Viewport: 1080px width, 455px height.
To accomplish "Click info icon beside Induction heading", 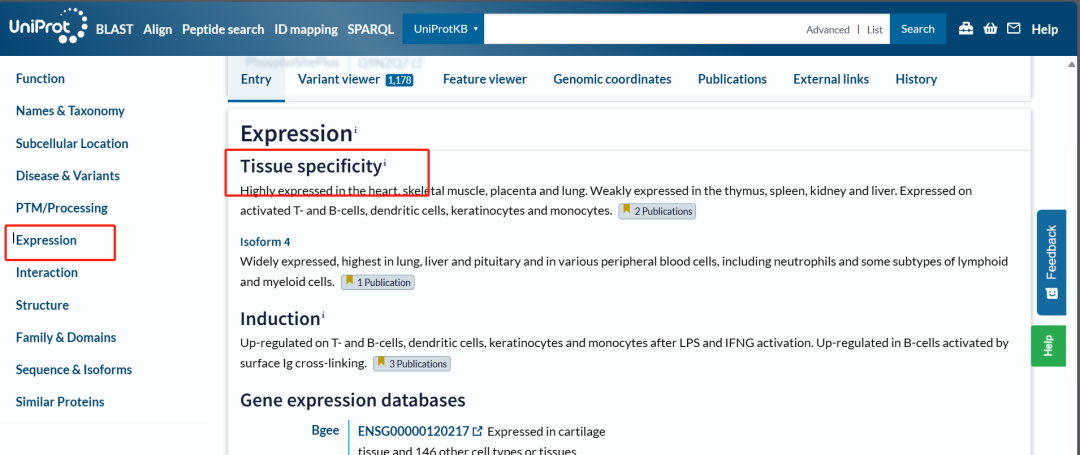I will click(323, 316).
